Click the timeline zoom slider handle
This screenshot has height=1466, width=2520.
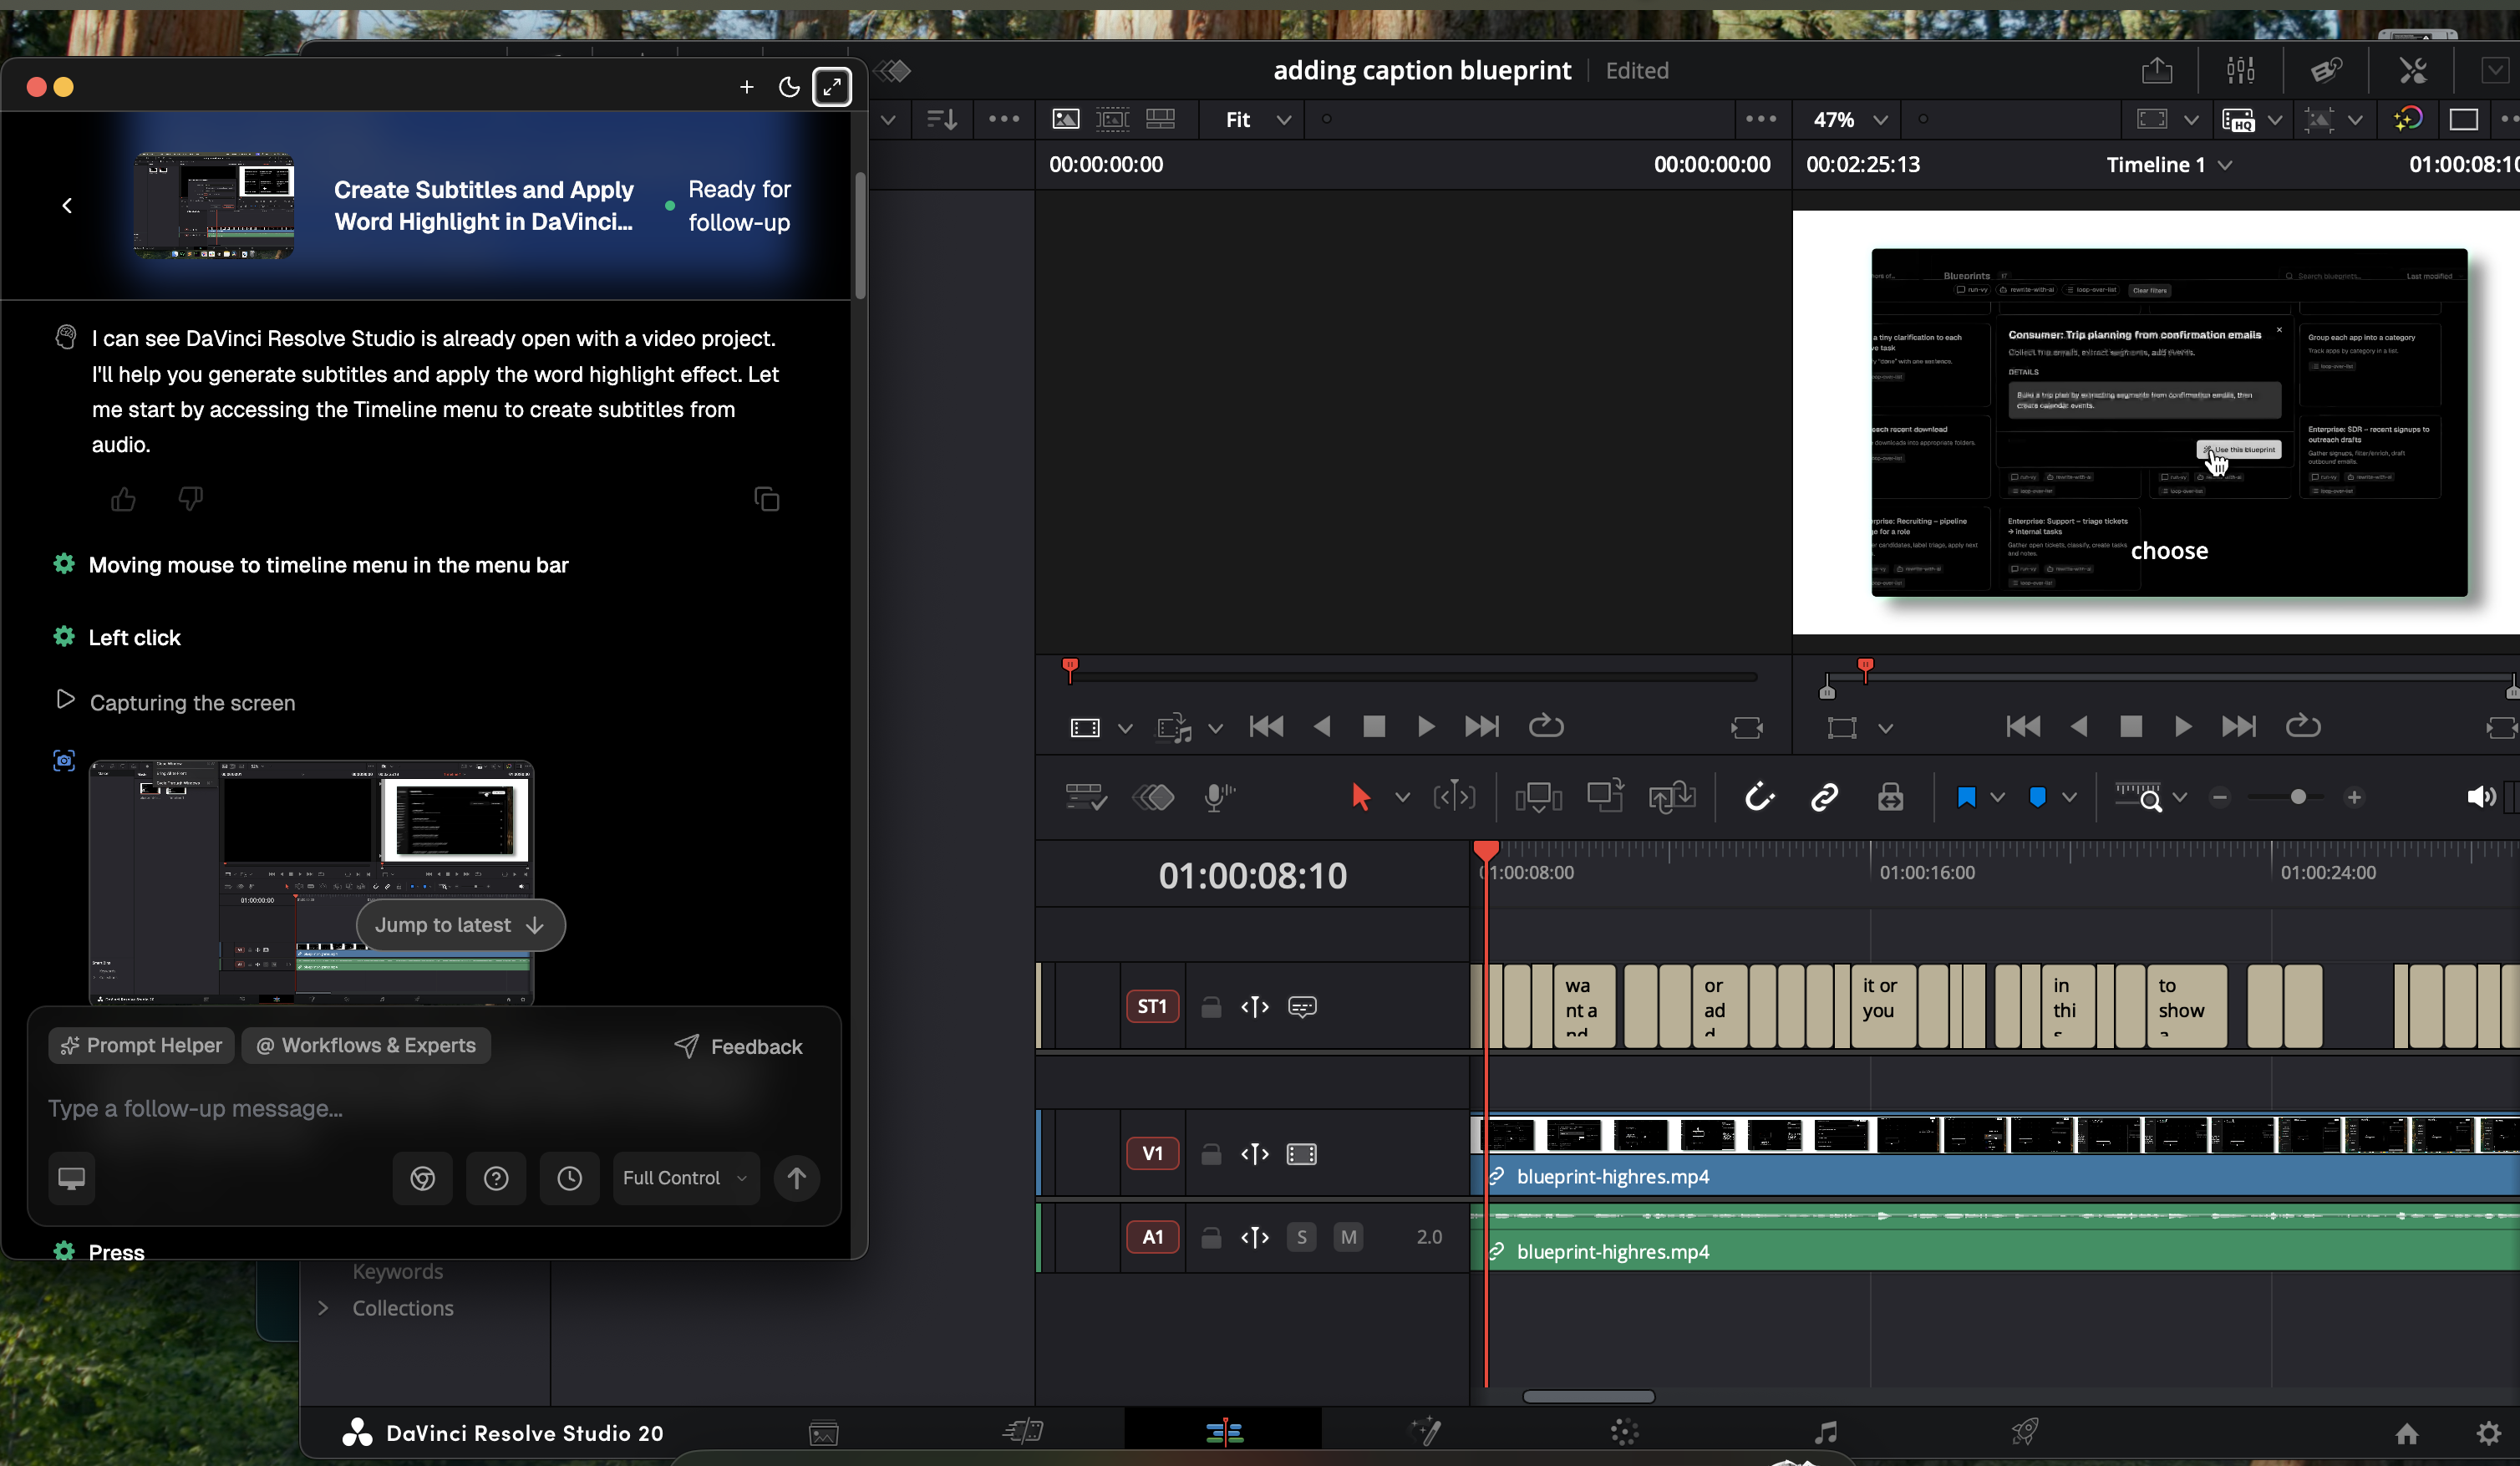(2297, 797)
